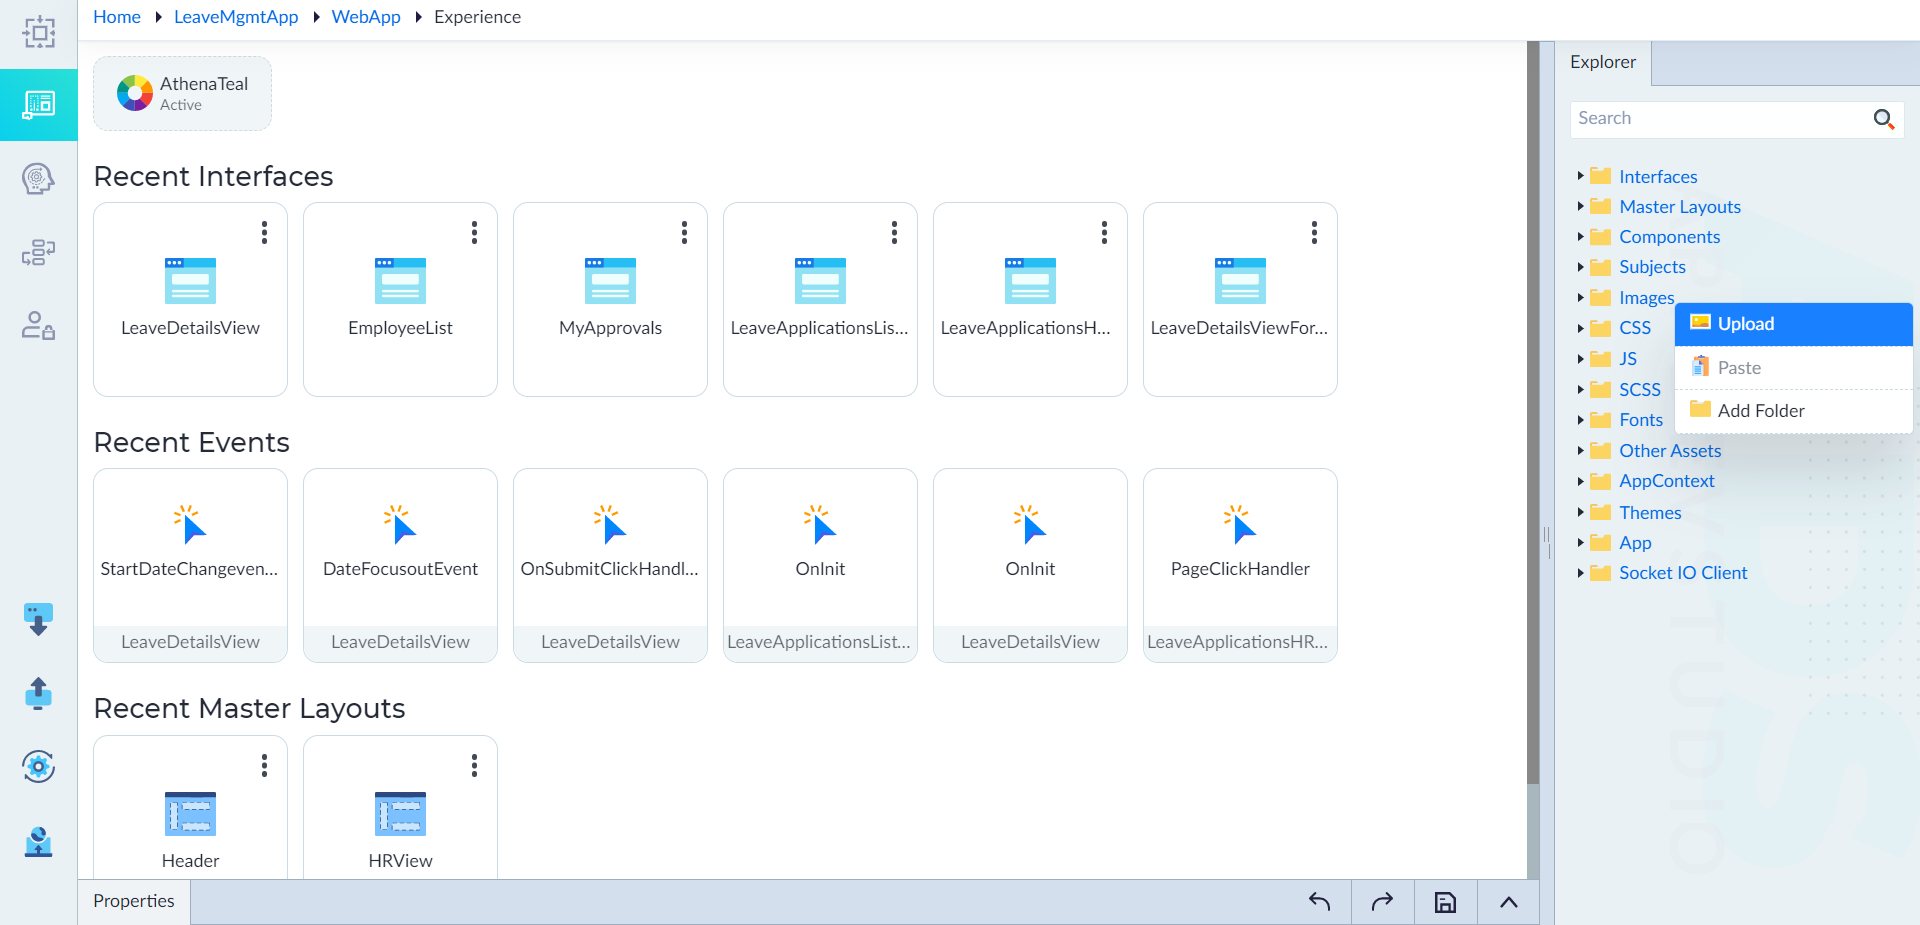Click the undo arrow icon
The image size is (1920, 925).
tap(1319, 902)
